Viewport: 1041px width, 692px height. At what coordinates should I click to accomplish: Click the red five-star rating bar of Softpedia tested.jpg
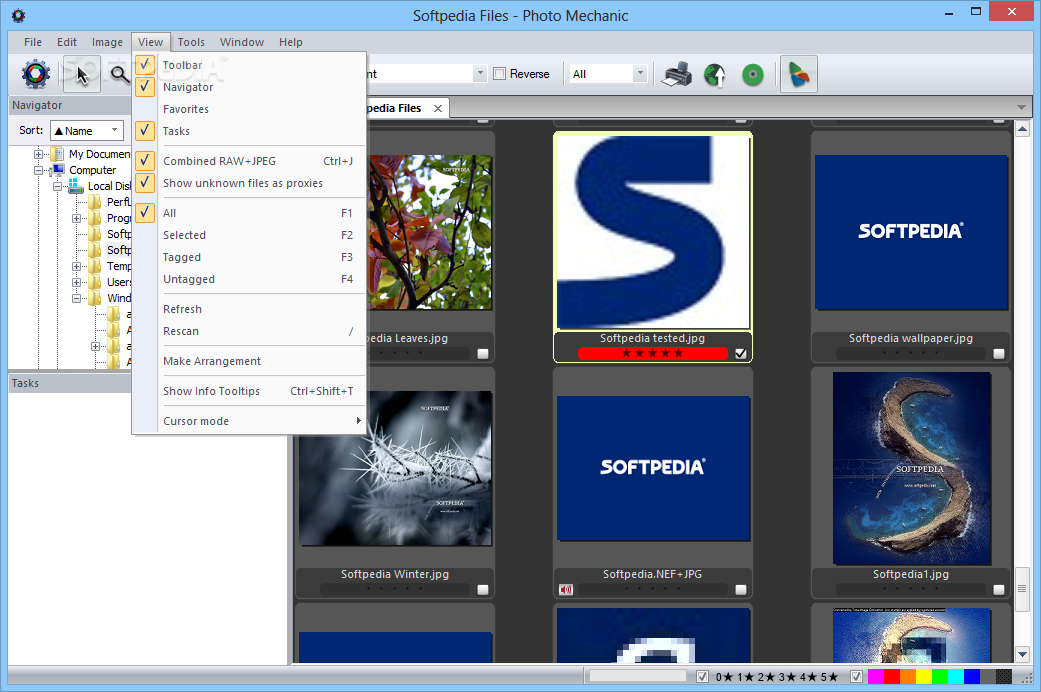point(653,353)
